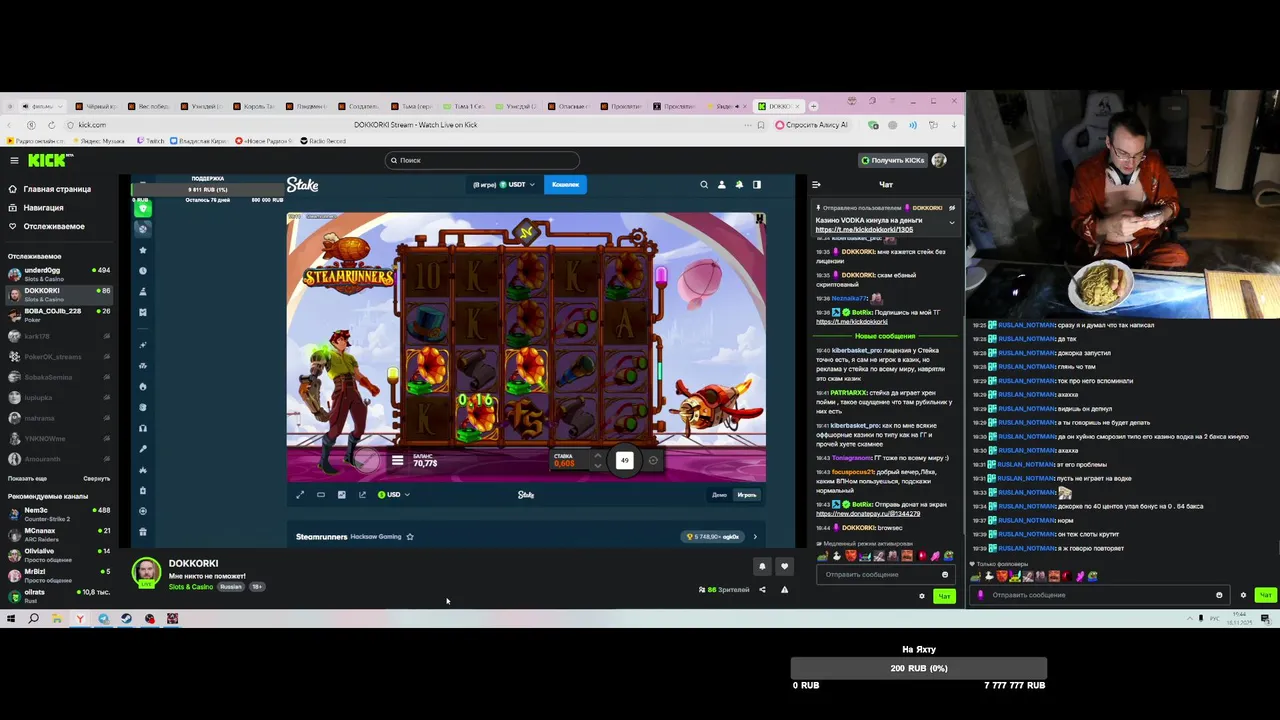Click the Stake sidebar star favourites icon
The height and width of the screenshot is (720, 1280).
coord(143,250)
